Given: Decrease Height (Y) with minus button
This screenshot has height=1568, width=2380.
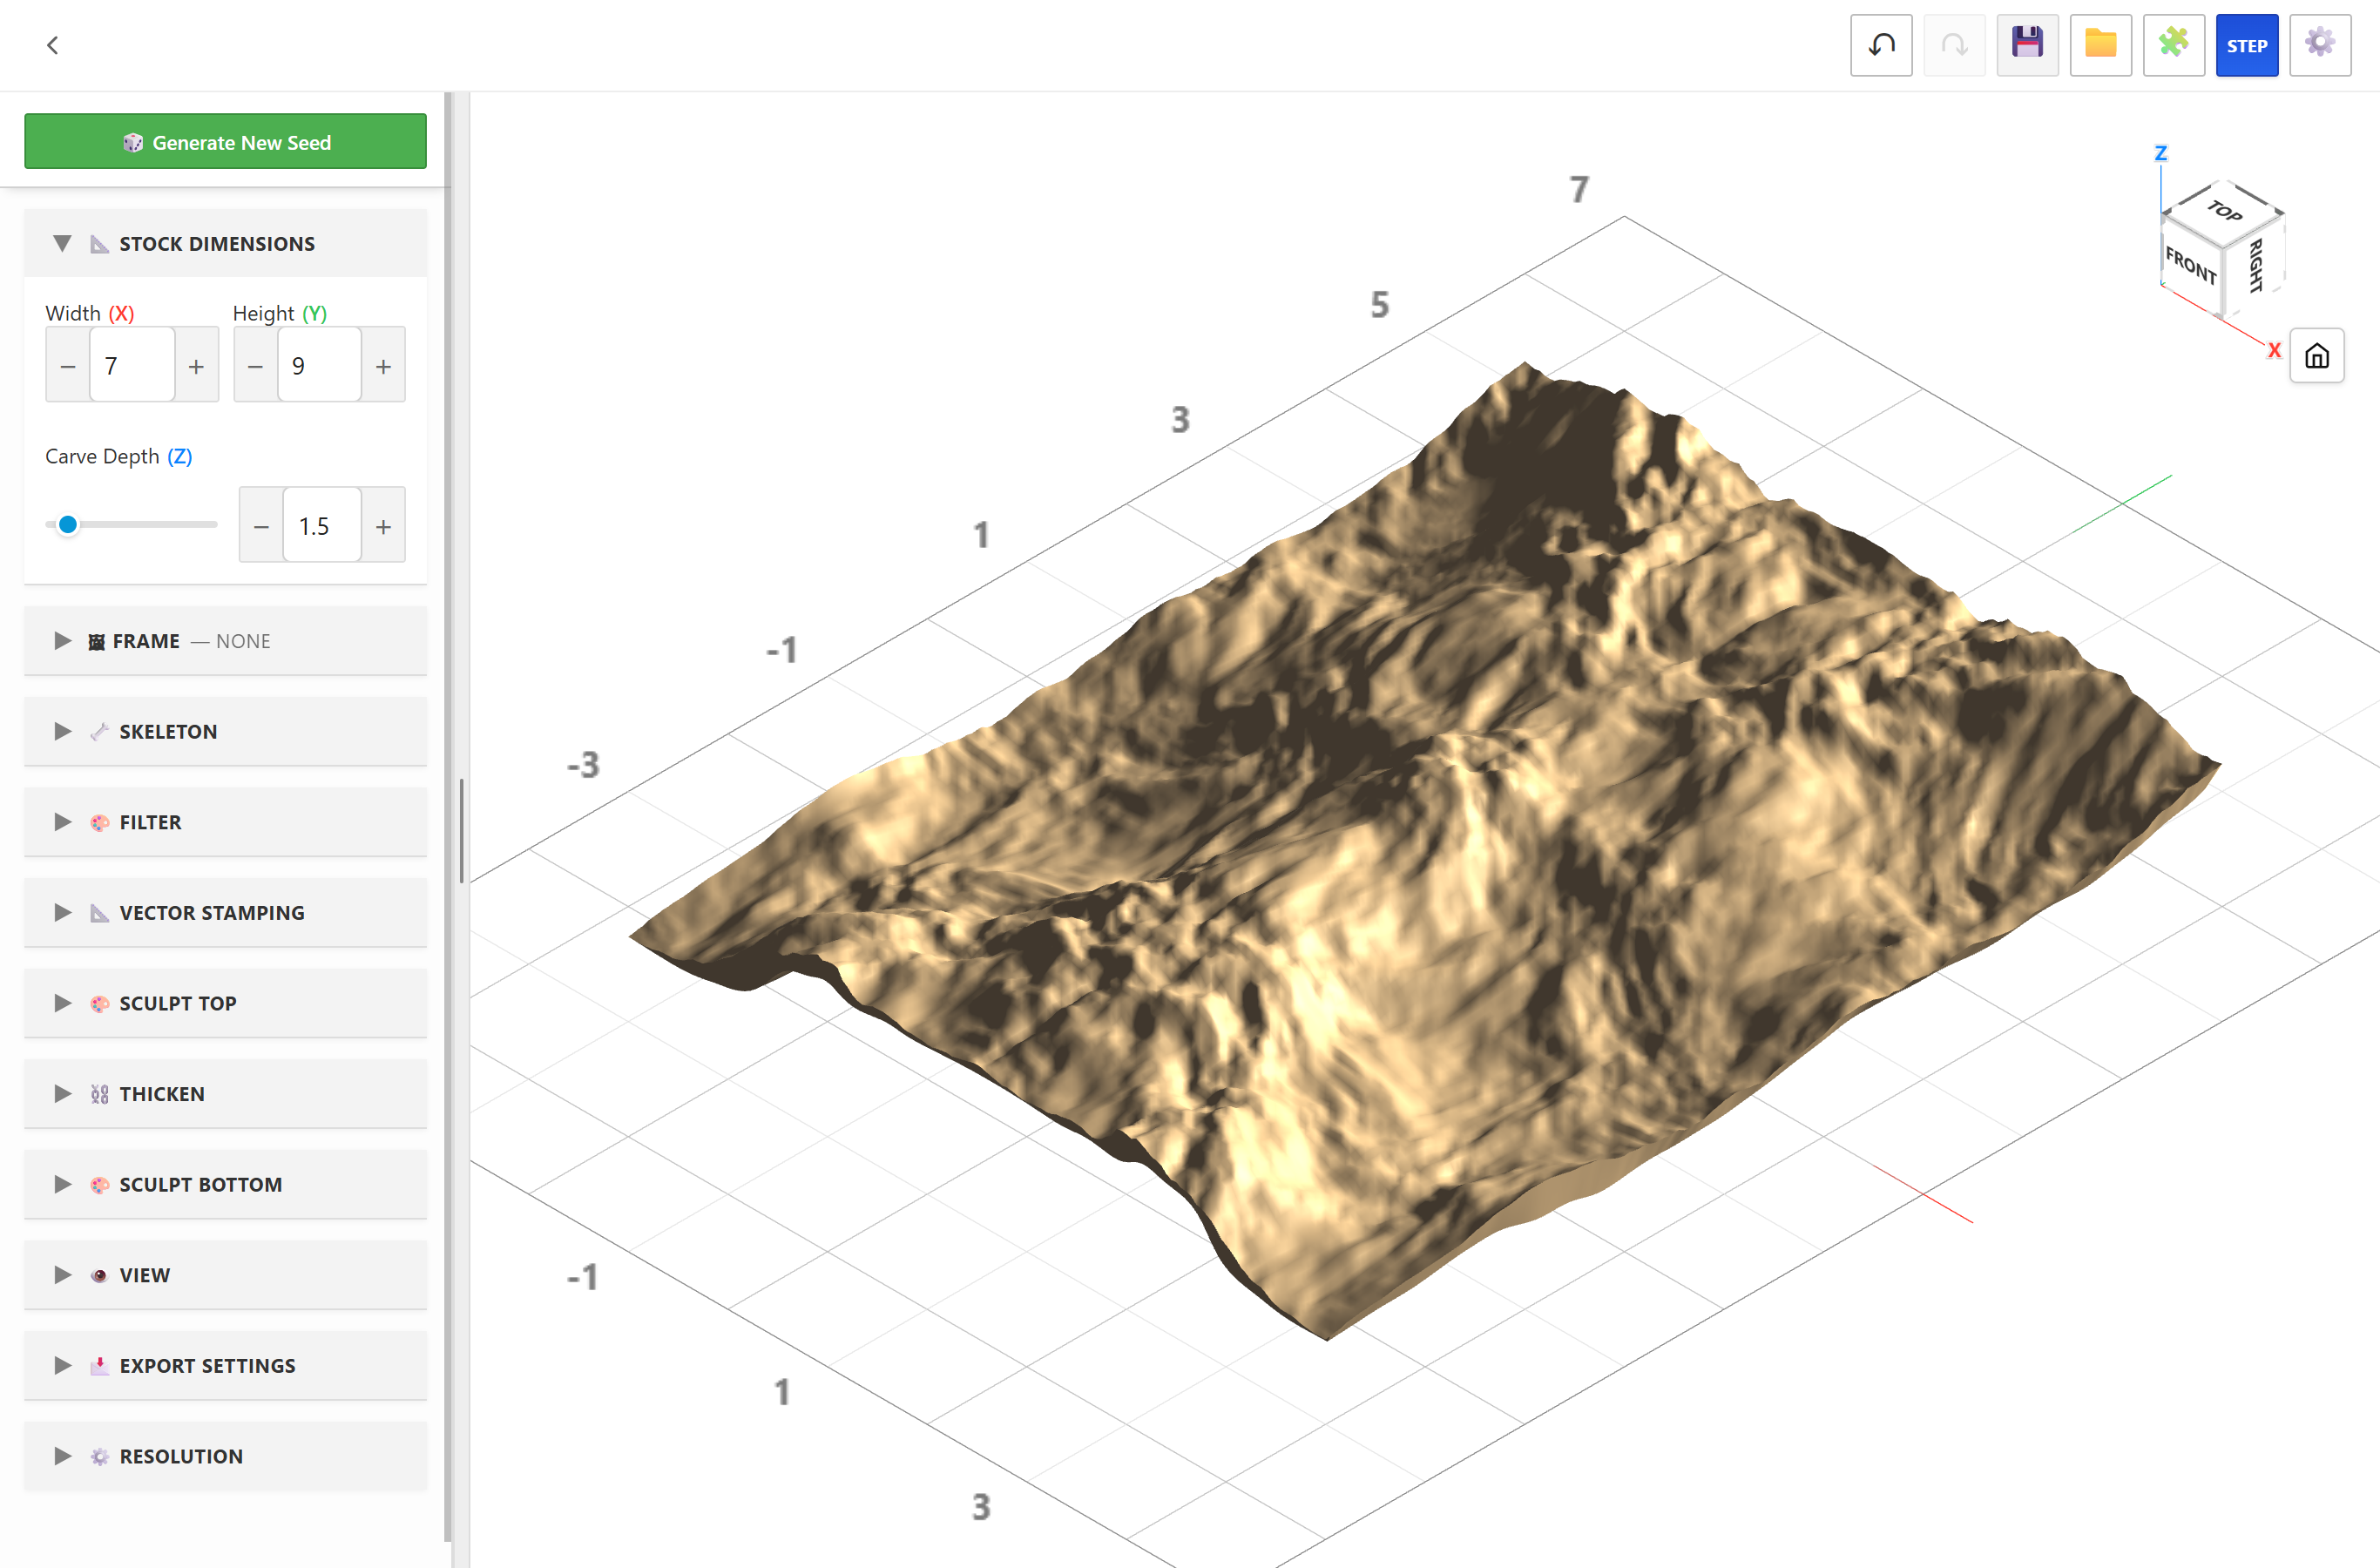Looking at the screenshot, I should (255, 366).
